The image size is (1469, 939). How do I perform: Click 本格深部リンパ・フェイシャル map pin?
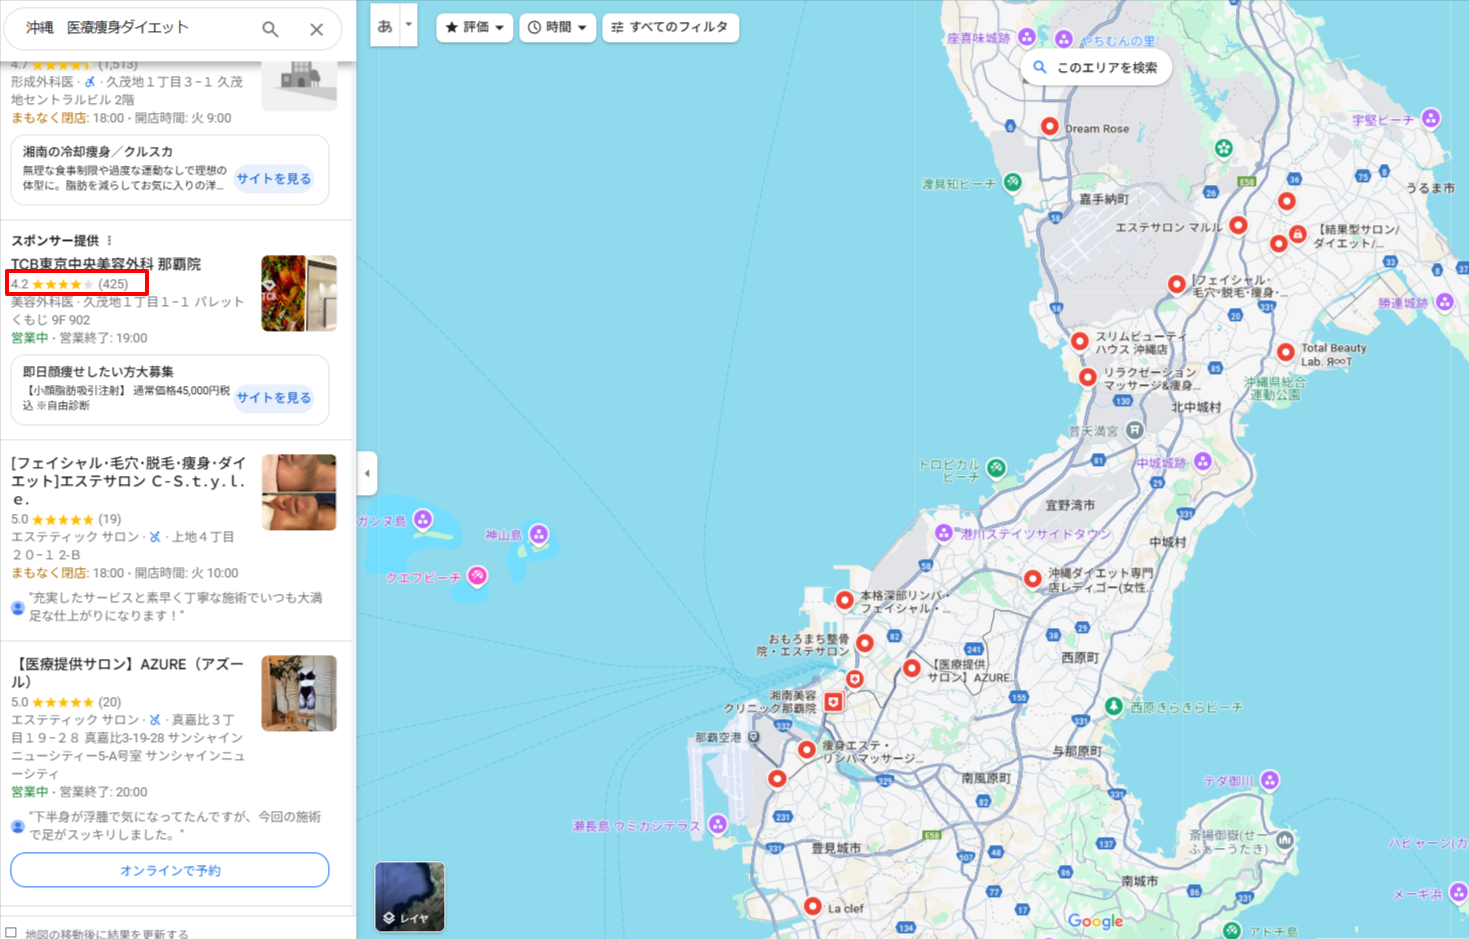[844, 600]
